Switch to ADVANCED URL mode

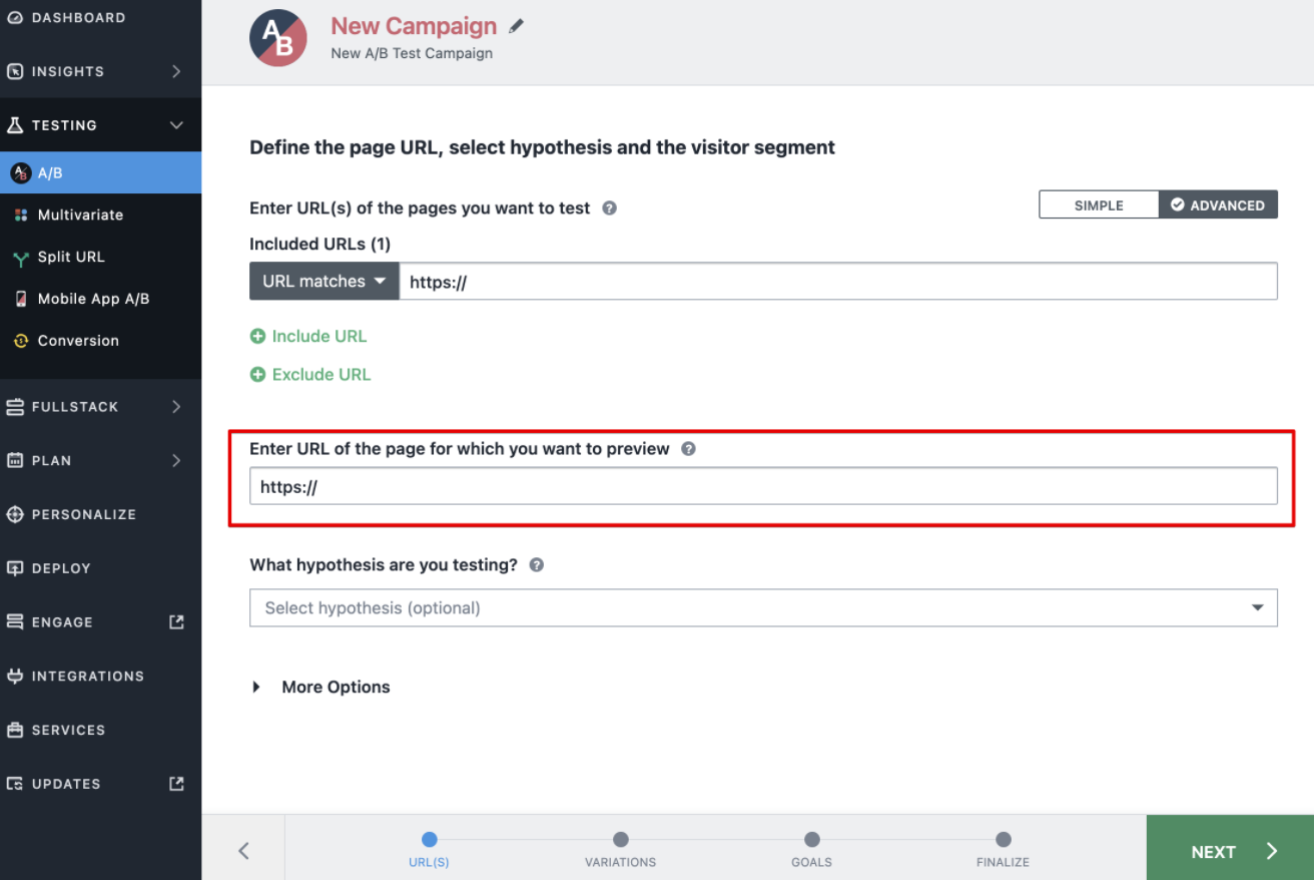(1218, 205)
